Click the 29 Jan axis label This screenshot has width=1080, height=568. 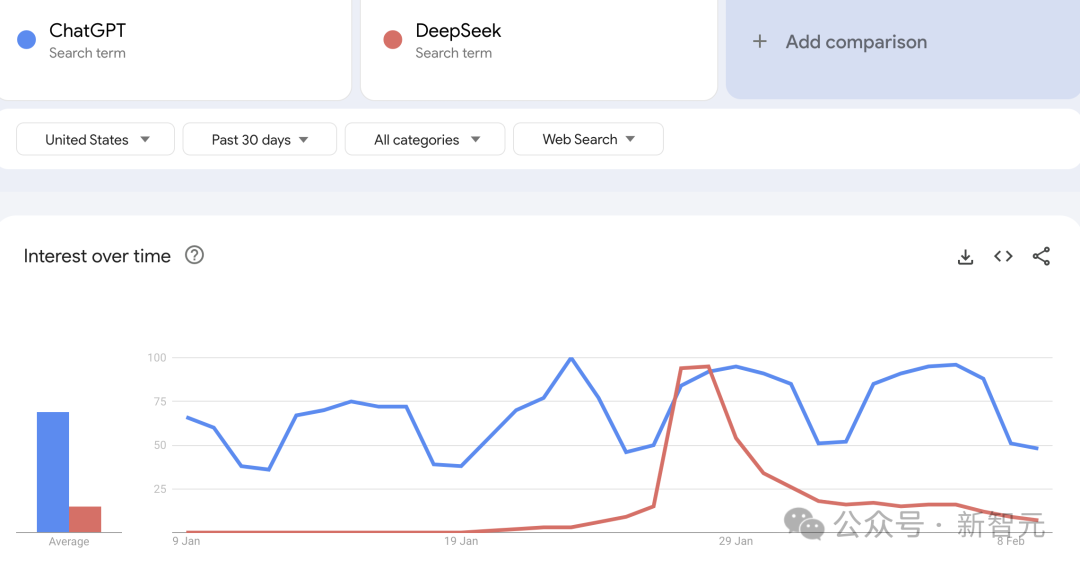pos(736,541)
